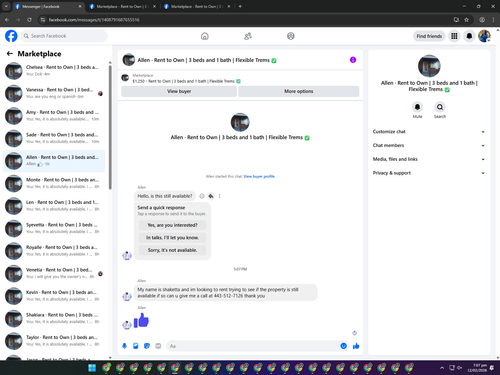The height and width of the screenshot is (375, 500).
Task: Go back using the Marketplace back arrow
Action: tap(10, 54)
